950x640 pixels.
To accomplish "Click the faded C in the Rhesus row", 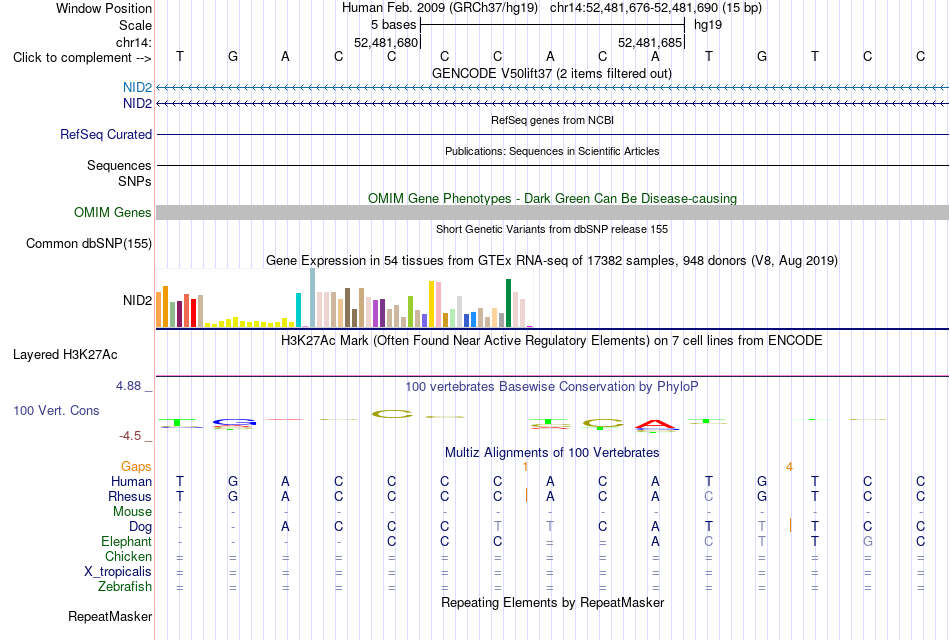I will (709, 496).
